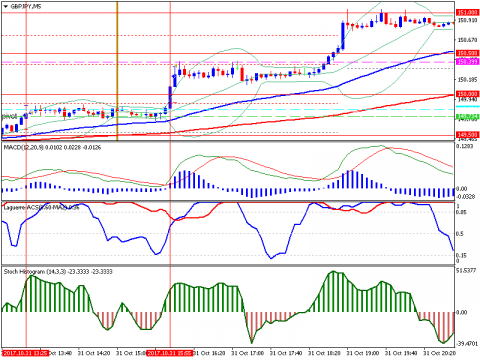
Task: Click the 0.15 Laguerre scale value
Action: 461,255
